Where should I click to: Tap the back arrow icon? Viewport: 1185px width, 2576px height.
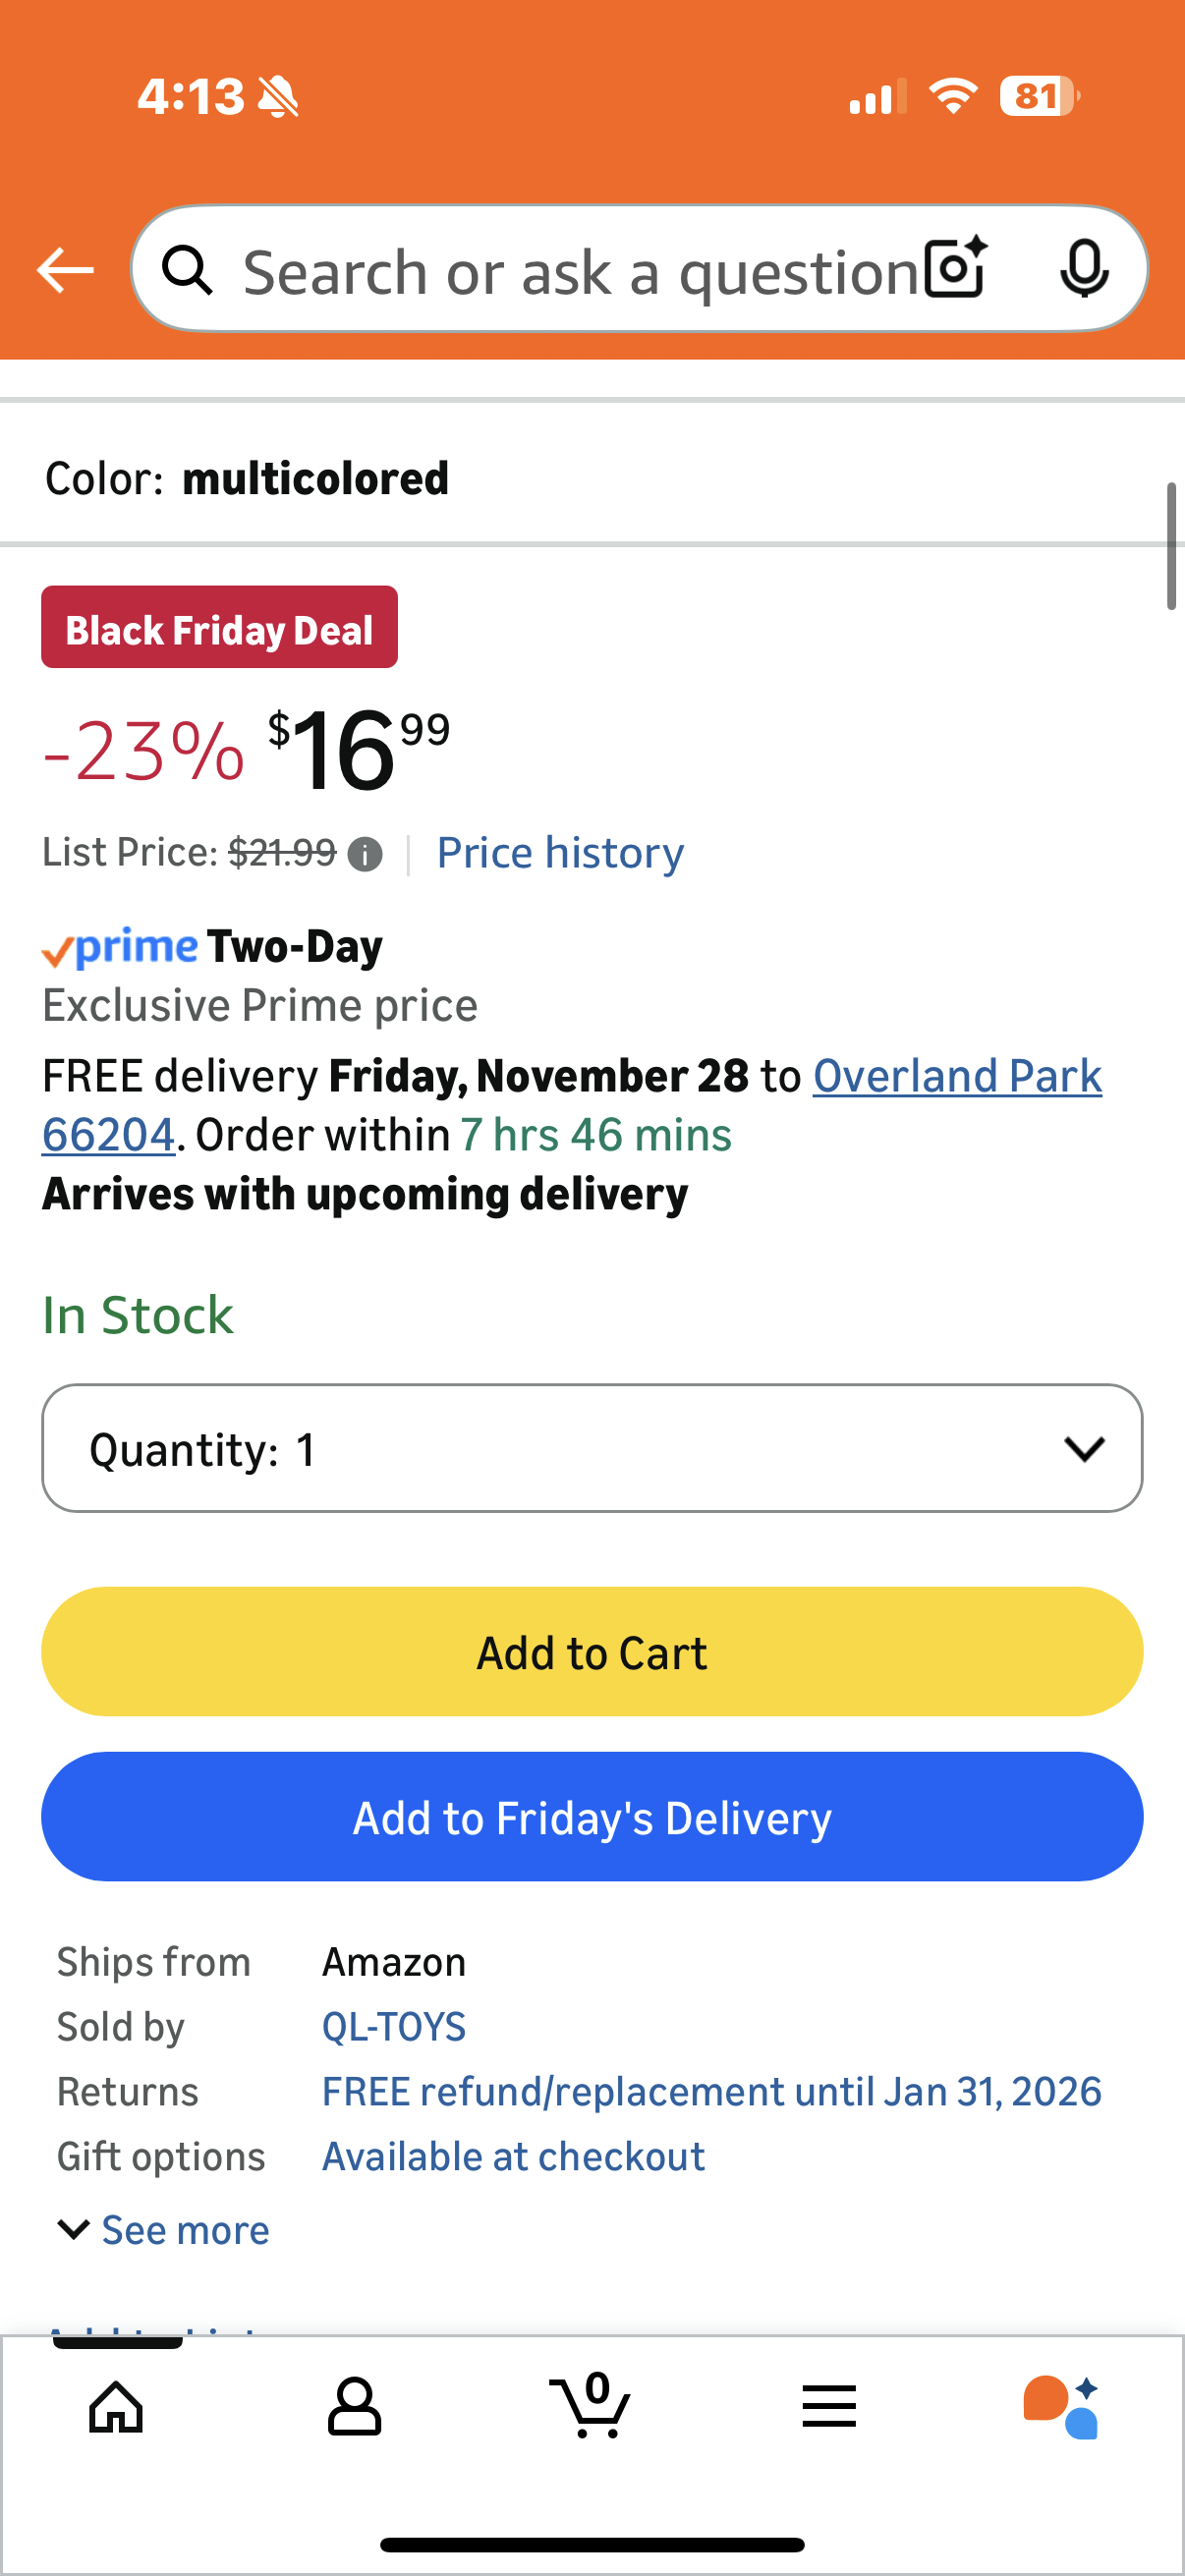click(x=65, y=270)
